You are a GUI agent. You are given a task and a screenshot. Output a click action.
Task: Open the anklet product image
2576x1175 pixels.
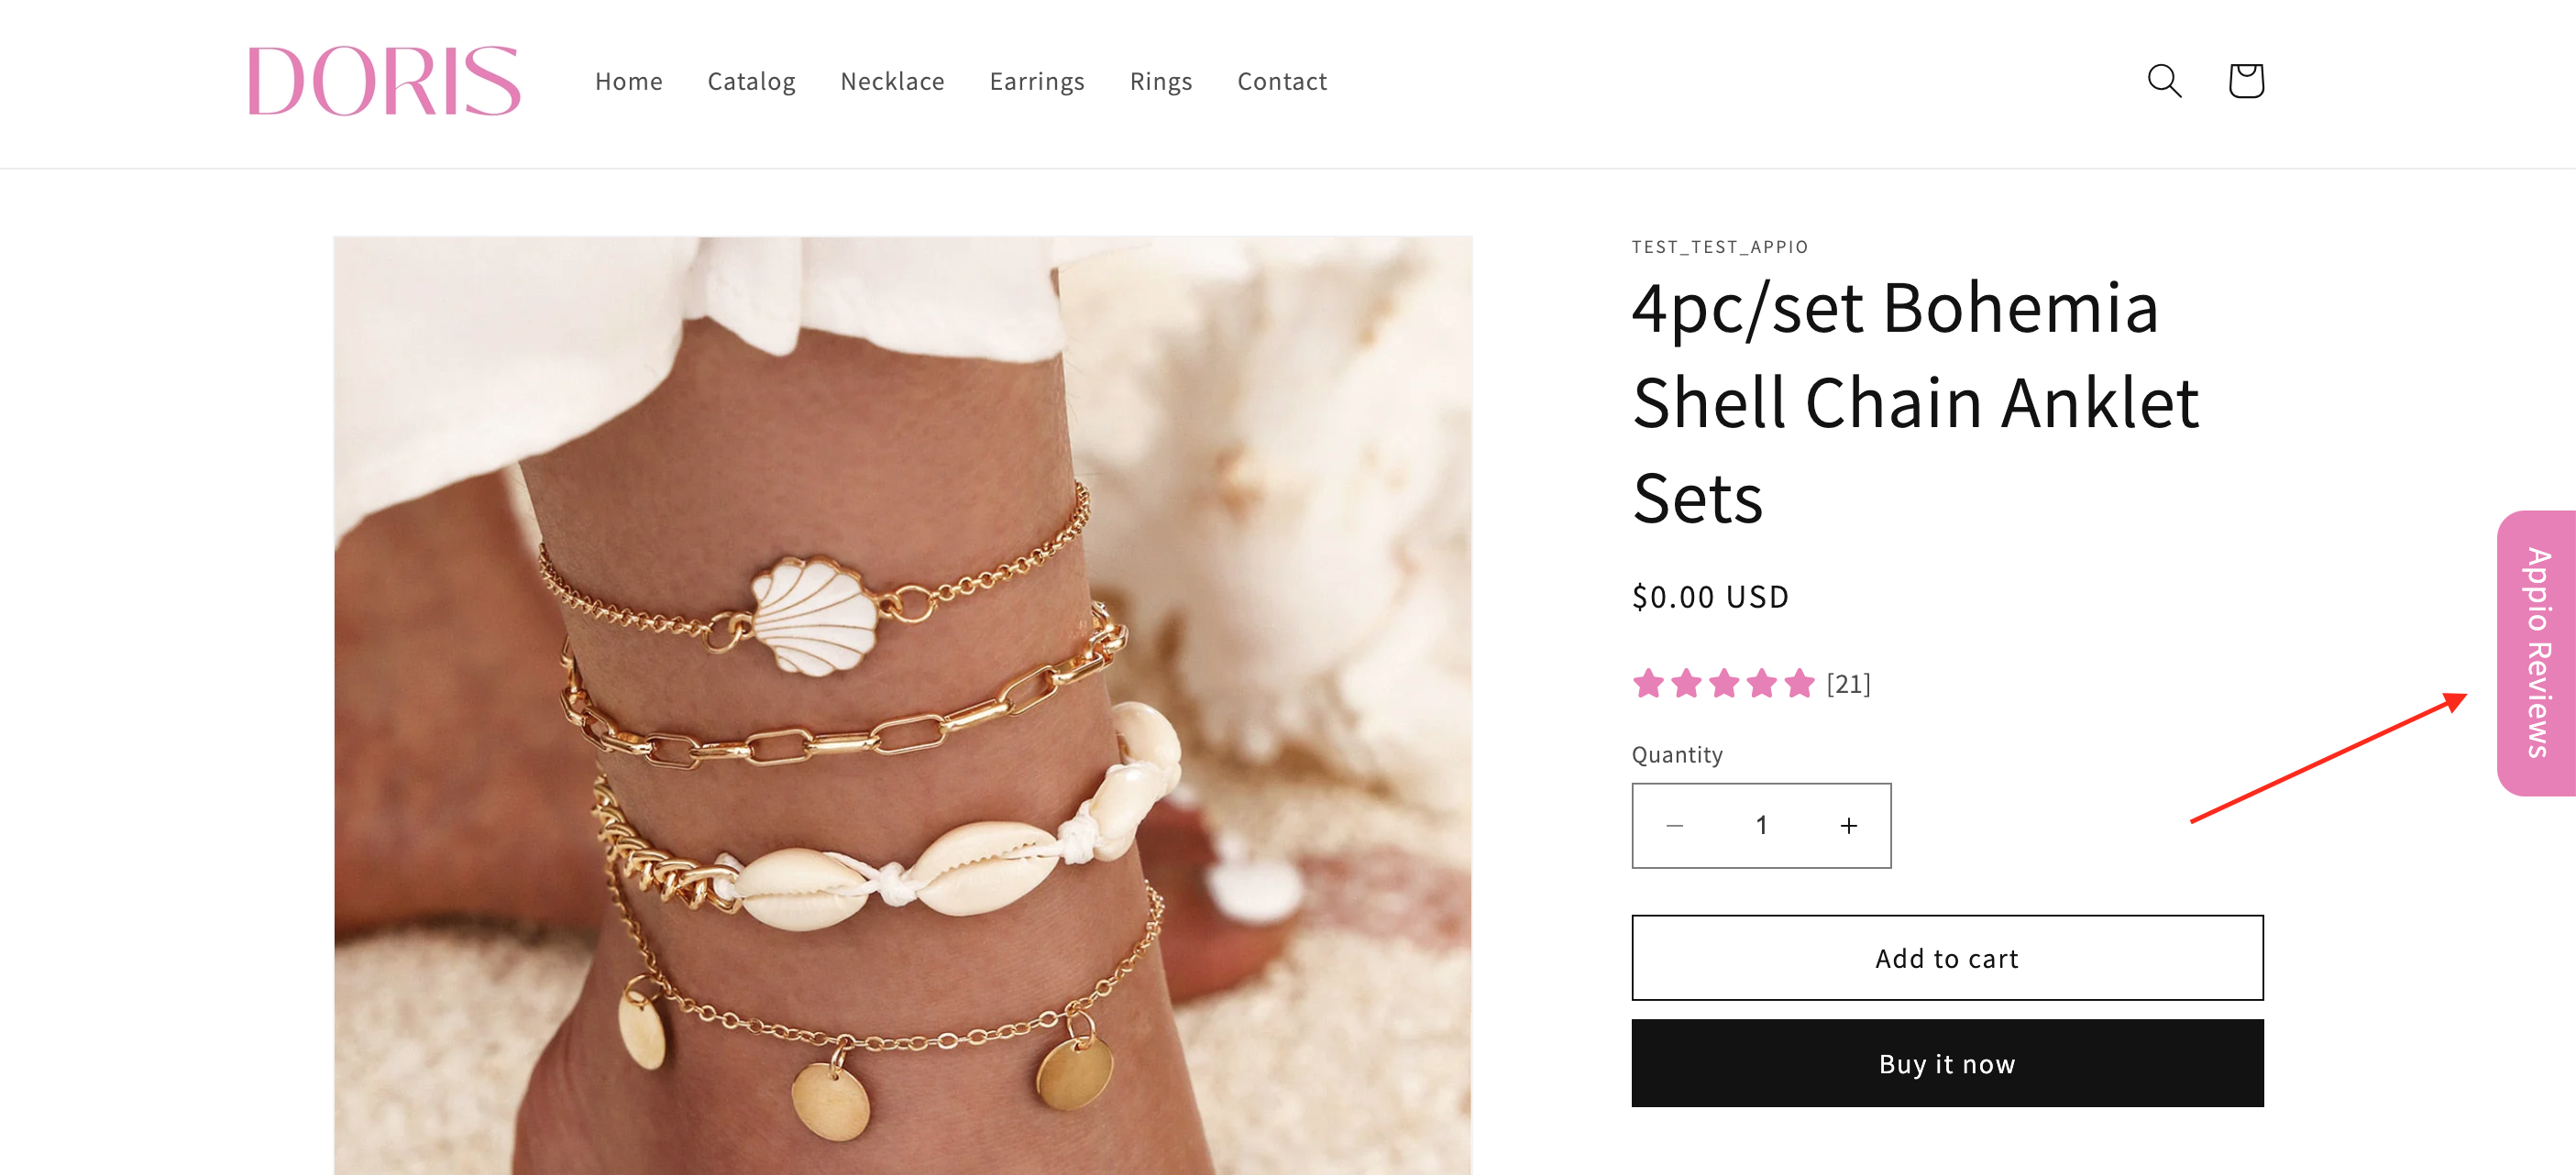(903, 705)
